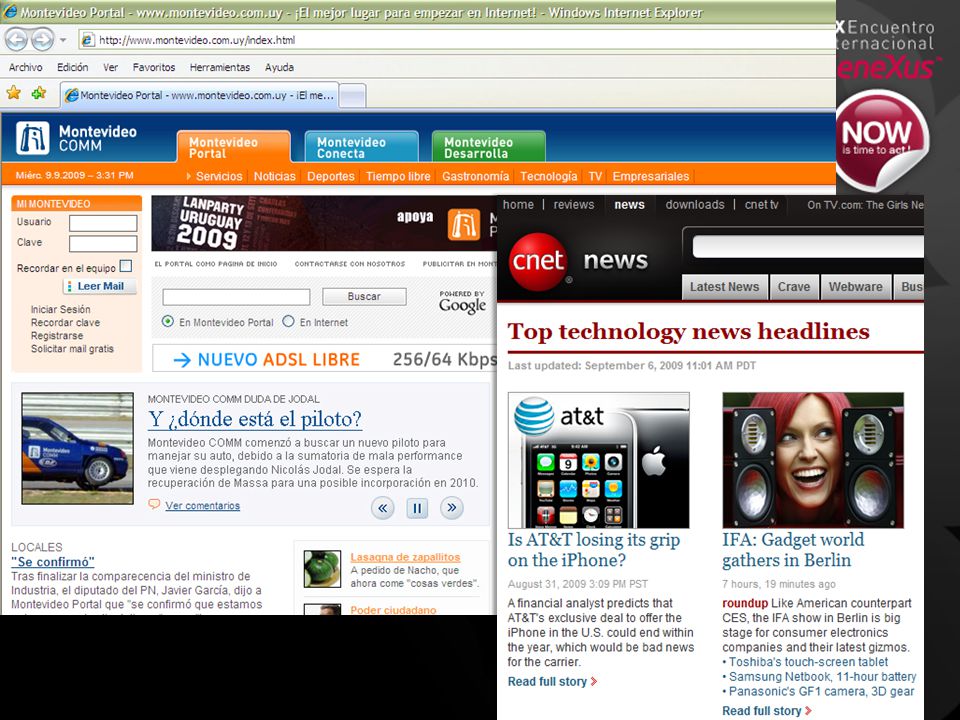Click the Ver comentarios link
This screenshot has height=720, width=960.
[x=203, y=506]
